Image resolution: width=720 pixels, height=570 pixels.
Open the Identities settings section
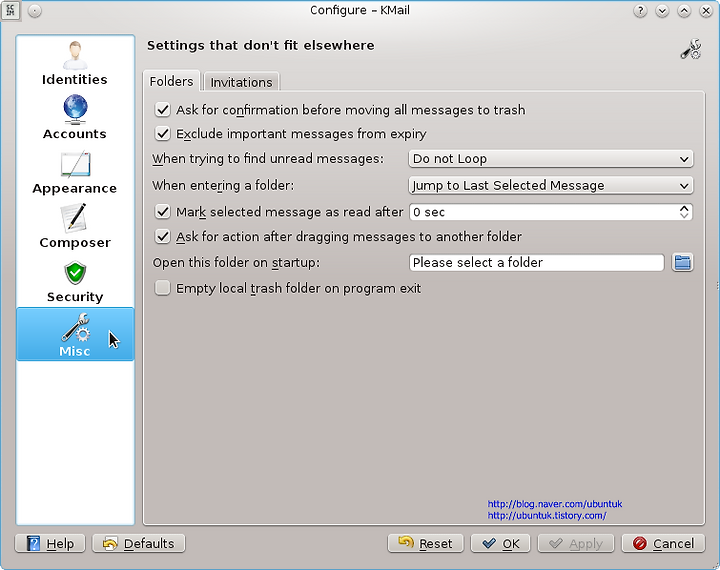click(75, 63)
